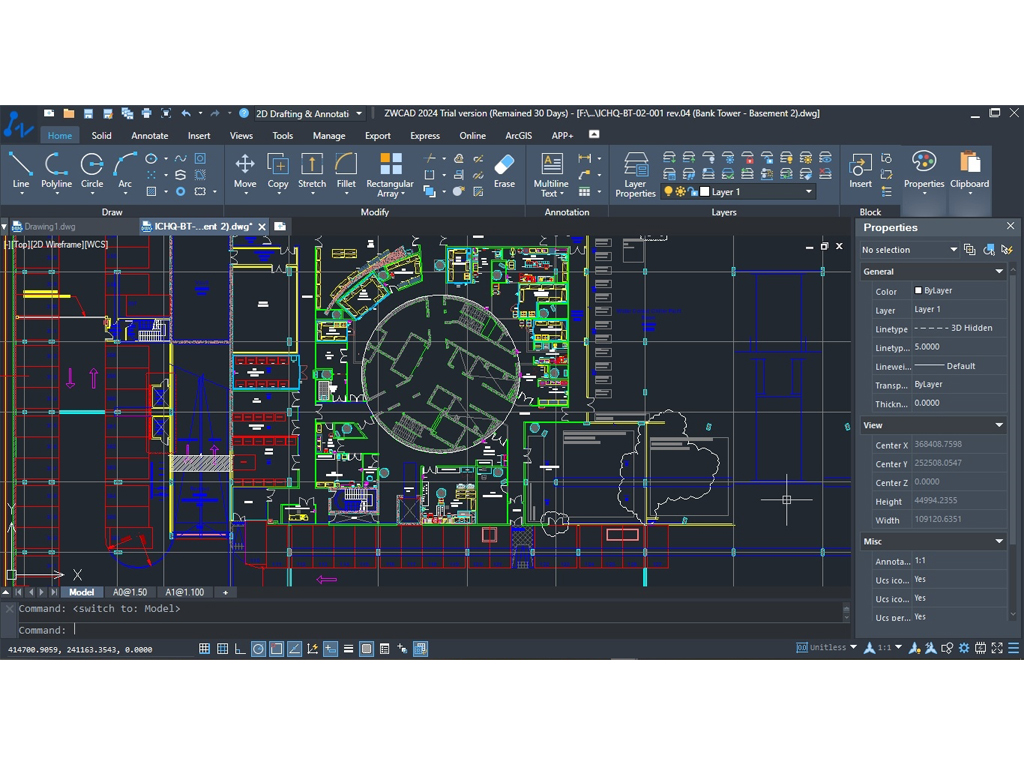Toggle ortho mode in status bar

(x=240, y=649)
